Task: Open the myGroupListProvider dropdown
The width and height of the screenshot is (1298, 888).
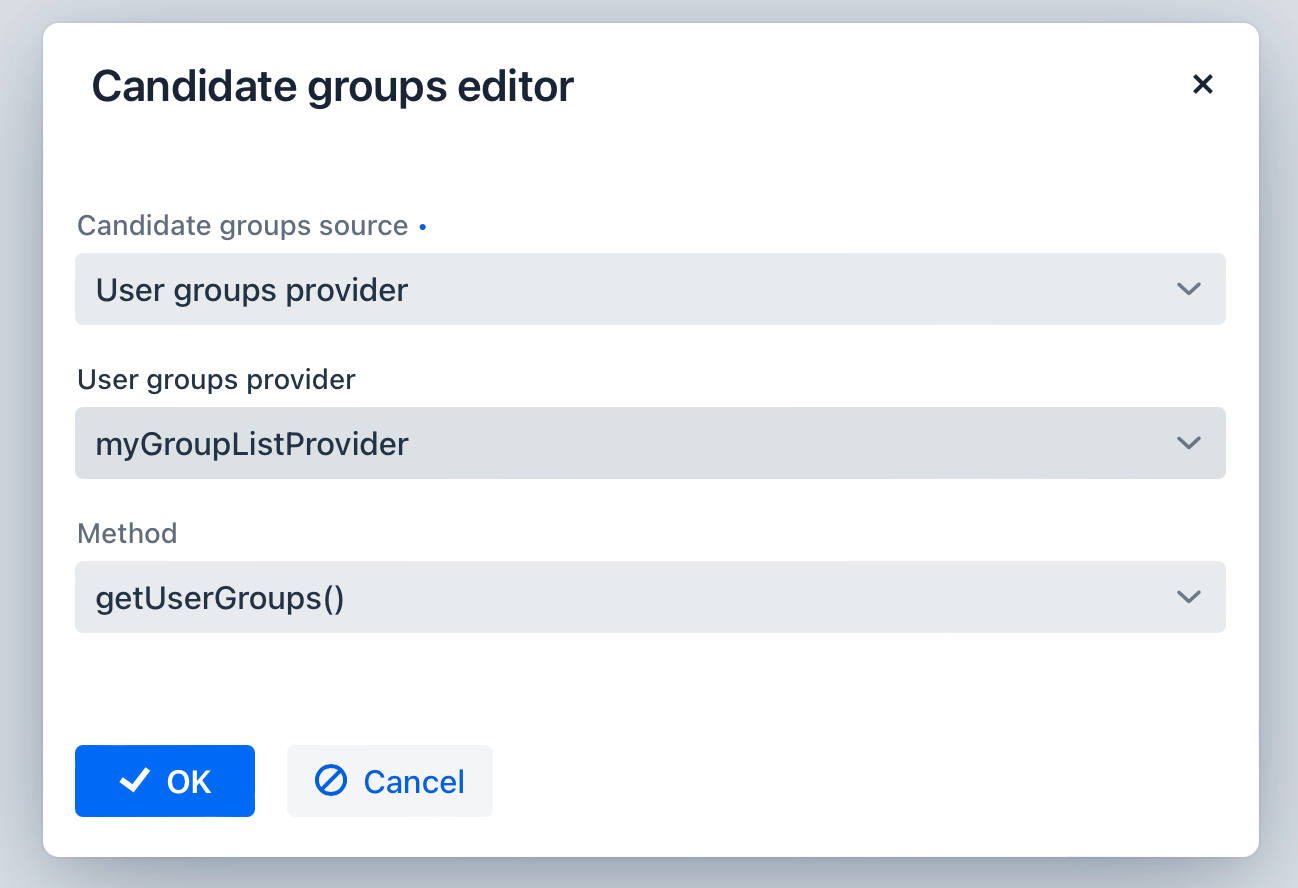Action: (x=650, y=443)
